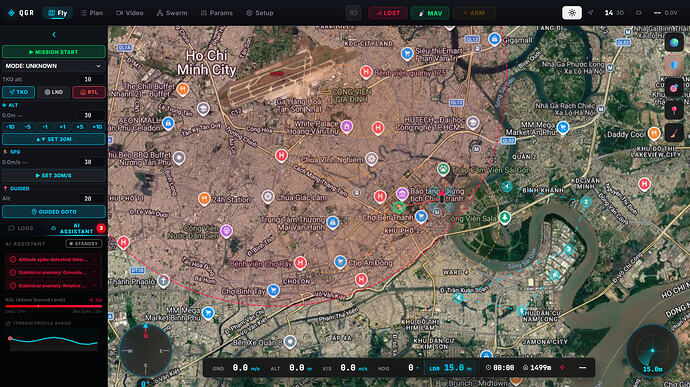Click the 00:00 flight timer
Screen dimensions: 690x387
[500, 368]
